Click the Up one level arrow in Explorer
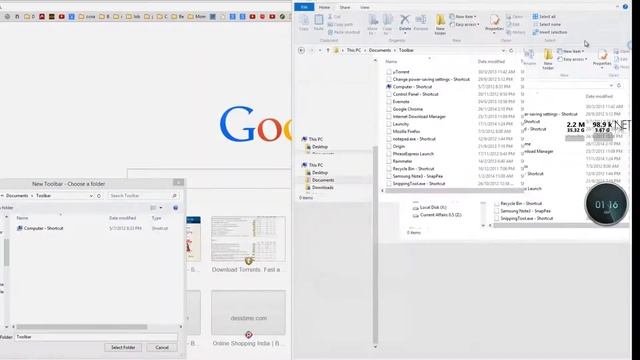 click(328, 50)
